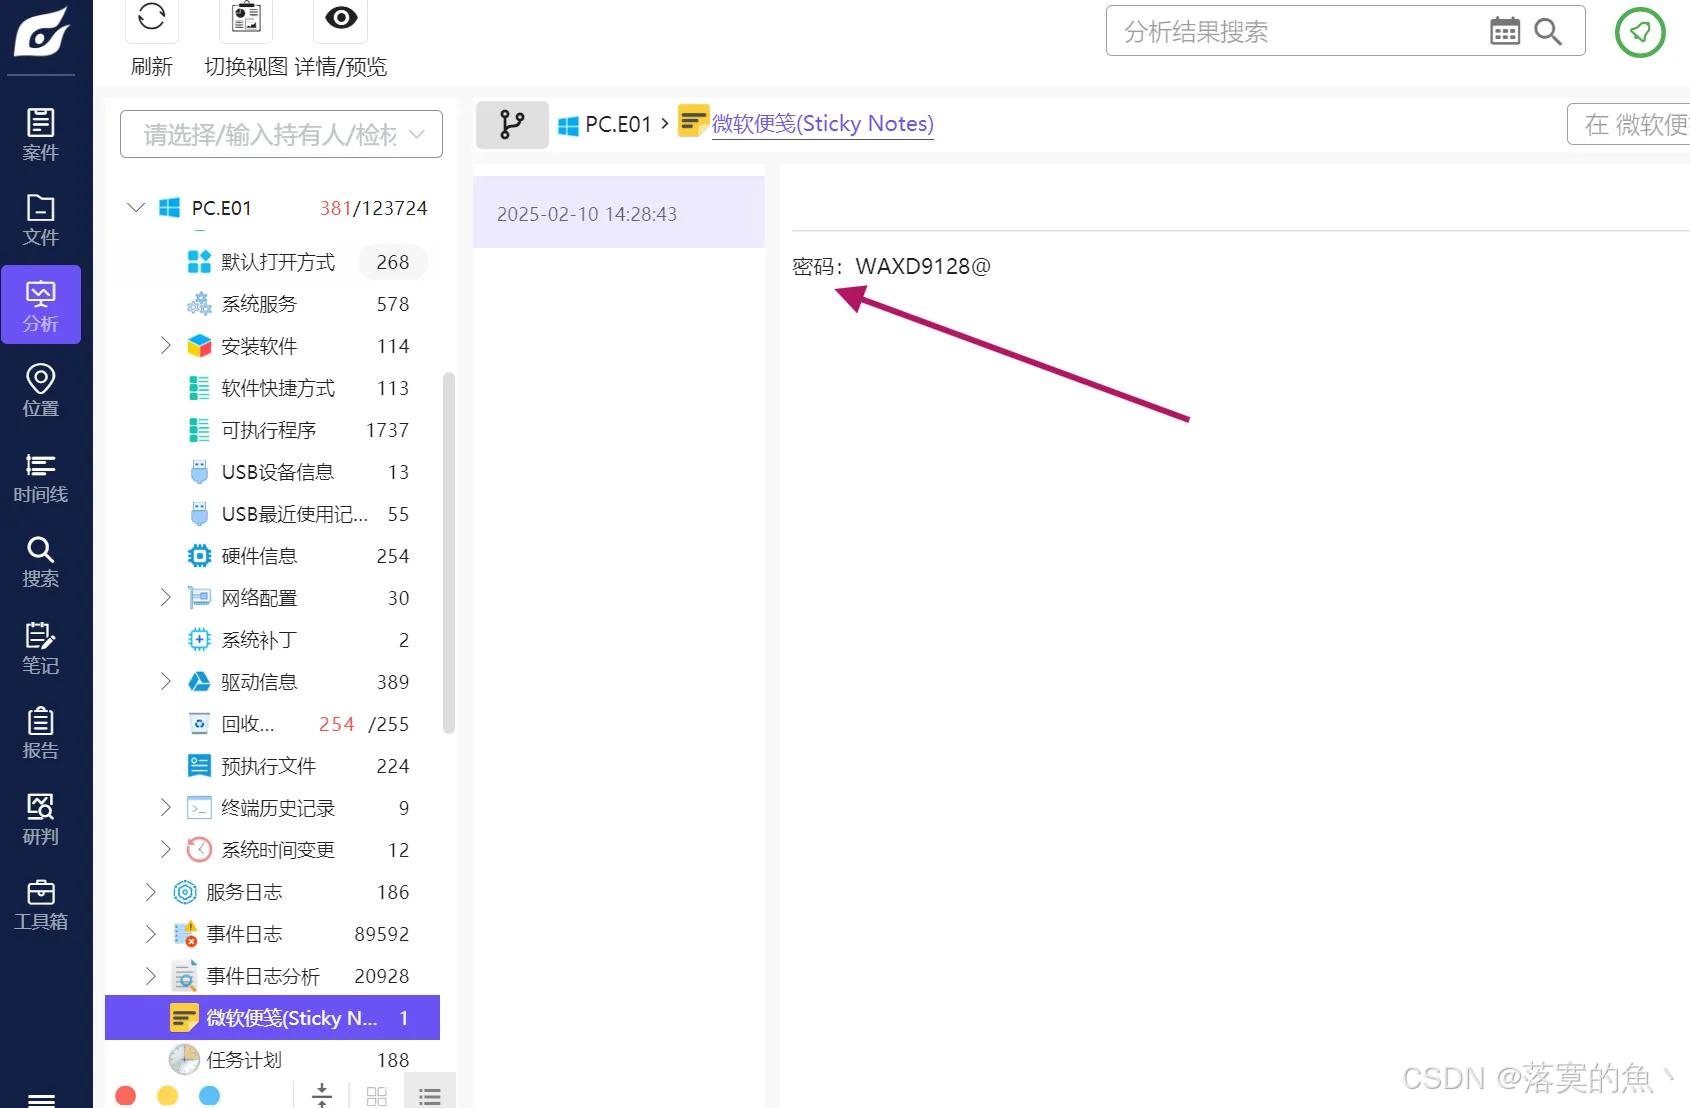Click the 381/123724 count beside PC.E01
This screenshot has width=1690, height=1108.
coord(373,208)
